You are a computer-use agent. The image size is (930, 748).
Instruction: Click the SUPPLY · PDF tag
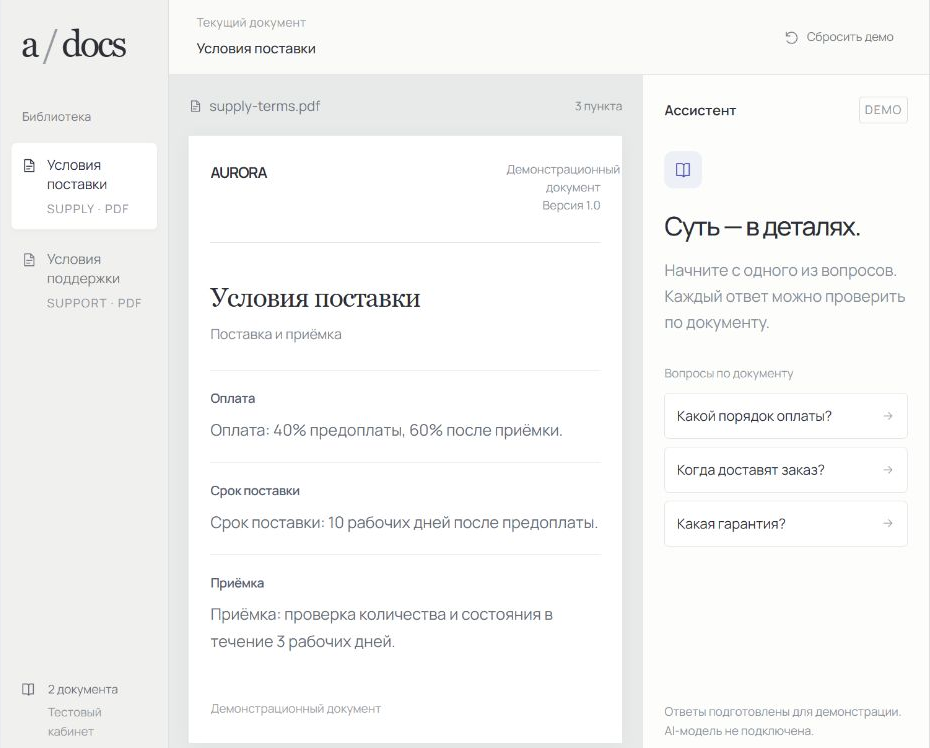point(88,209)
